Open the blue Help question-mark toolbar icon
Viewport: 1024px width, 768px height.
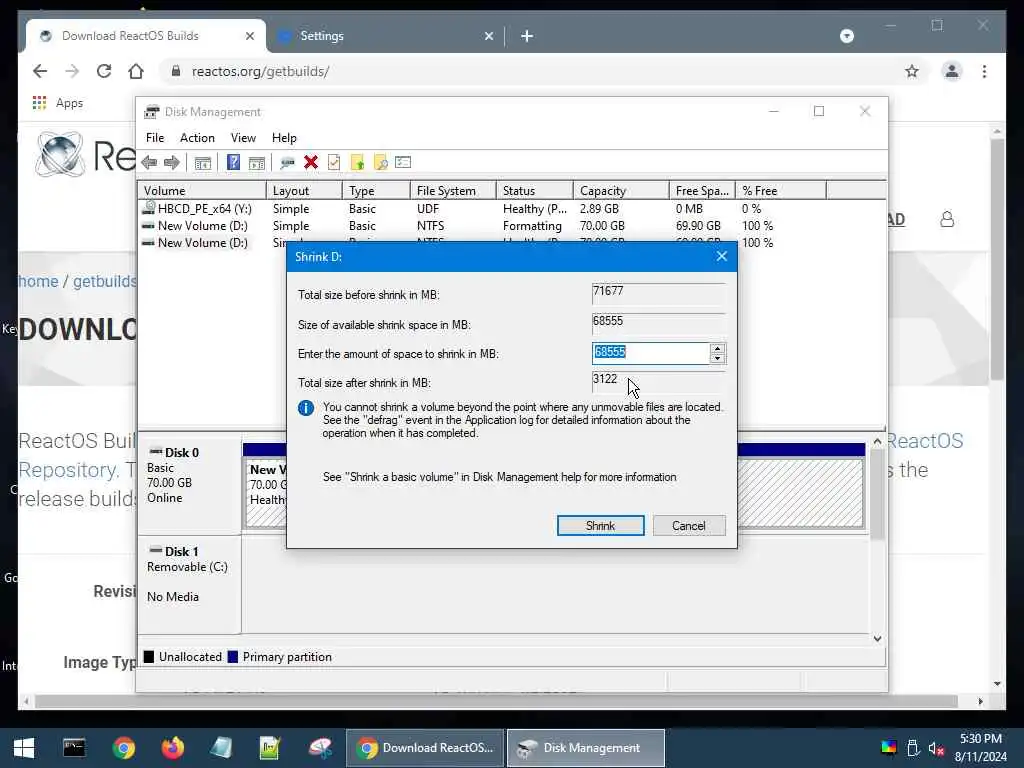point(233,162)
